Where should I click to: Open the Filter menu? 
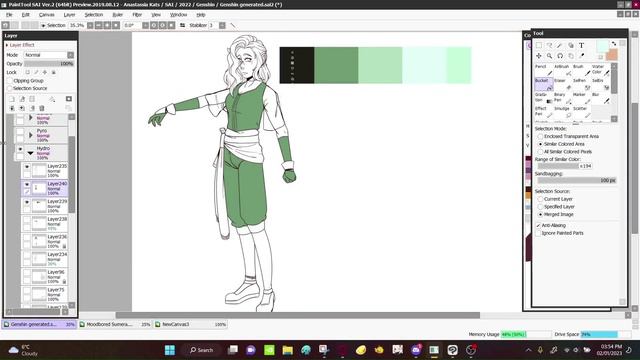(x=137, y=15)
